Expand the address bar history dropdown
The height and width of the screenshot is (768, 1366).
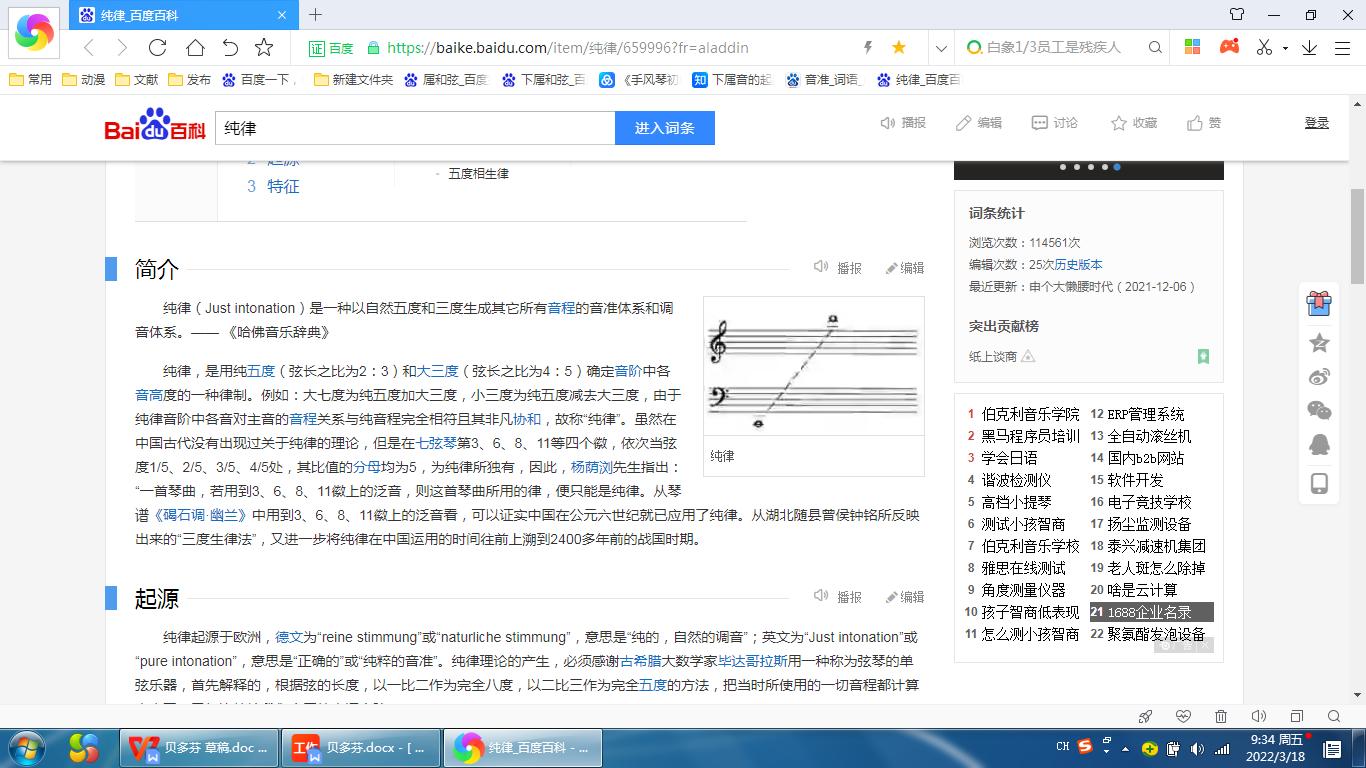(x=940, y=47)
